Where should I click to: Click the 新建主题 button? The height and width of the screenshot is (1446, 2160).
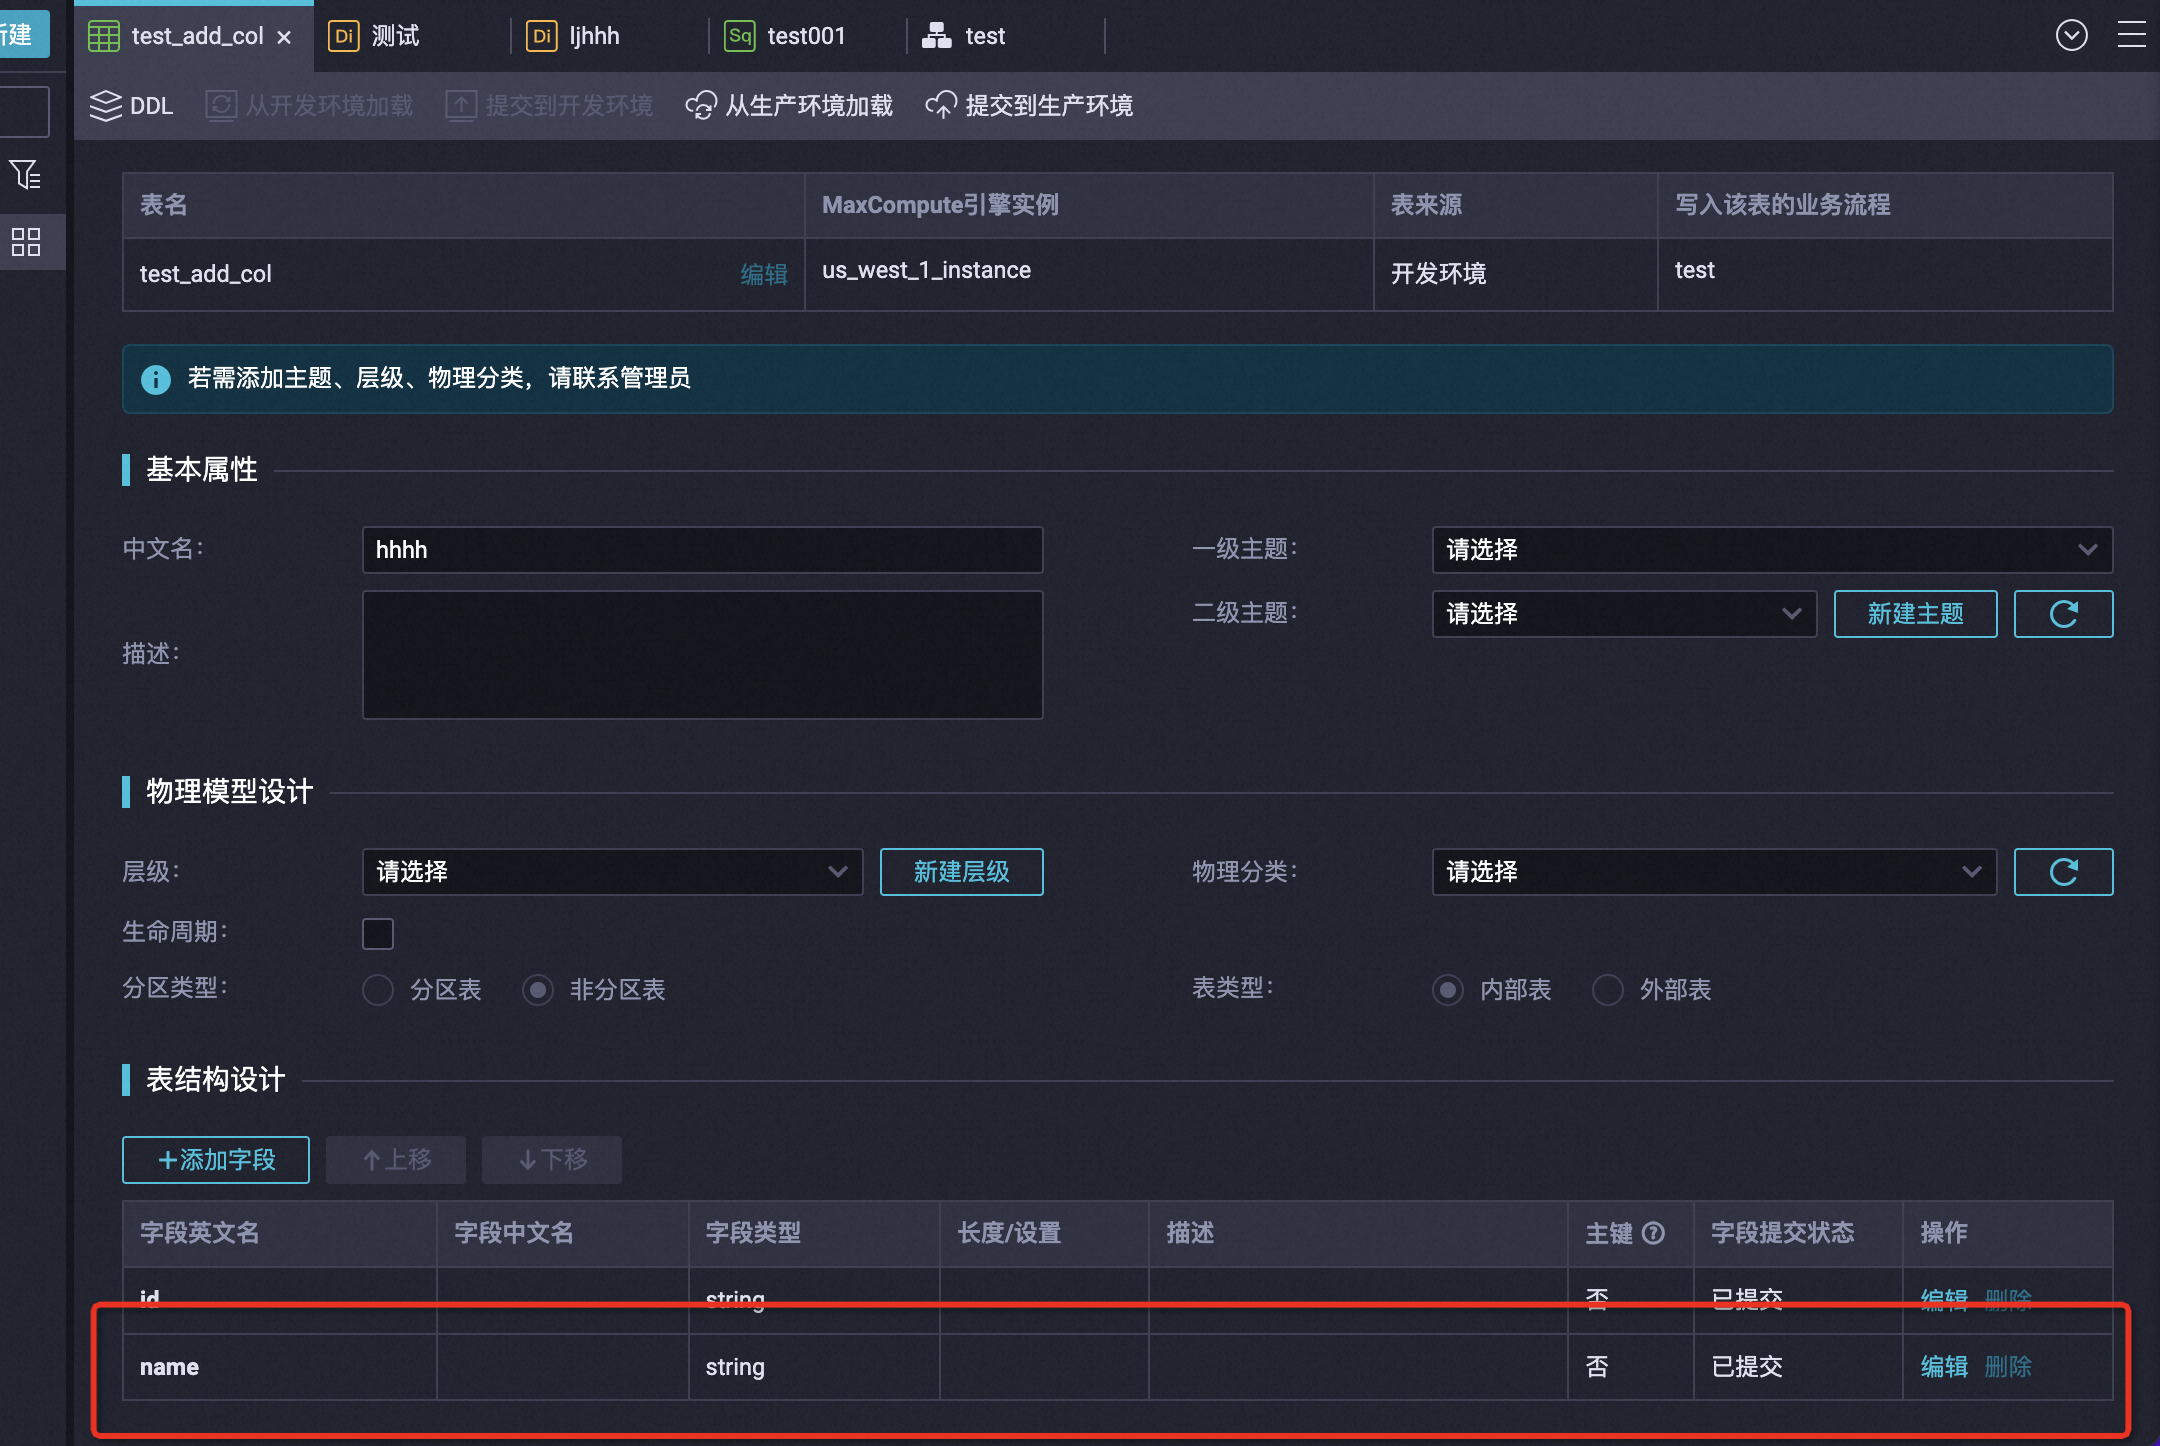[1915, 613]
